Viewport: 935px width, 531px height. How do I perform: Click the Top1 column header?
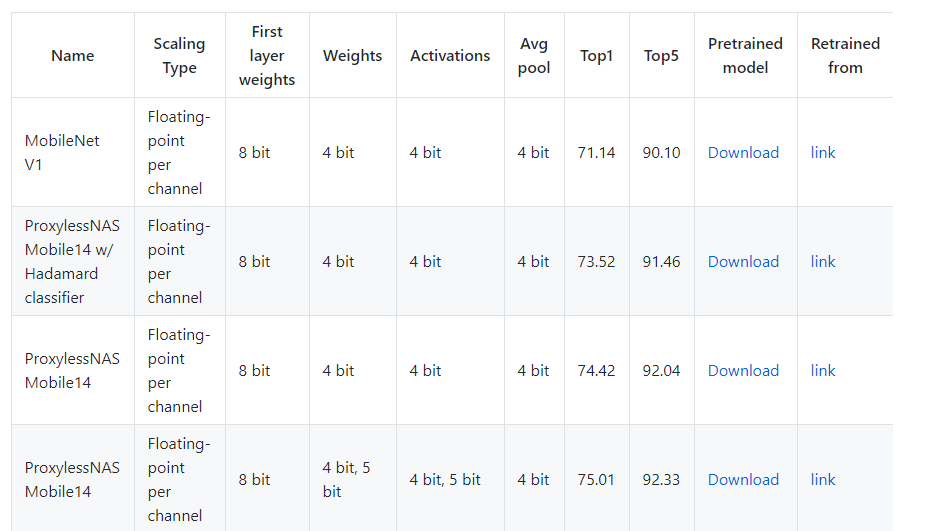click(x=596, y=55)
